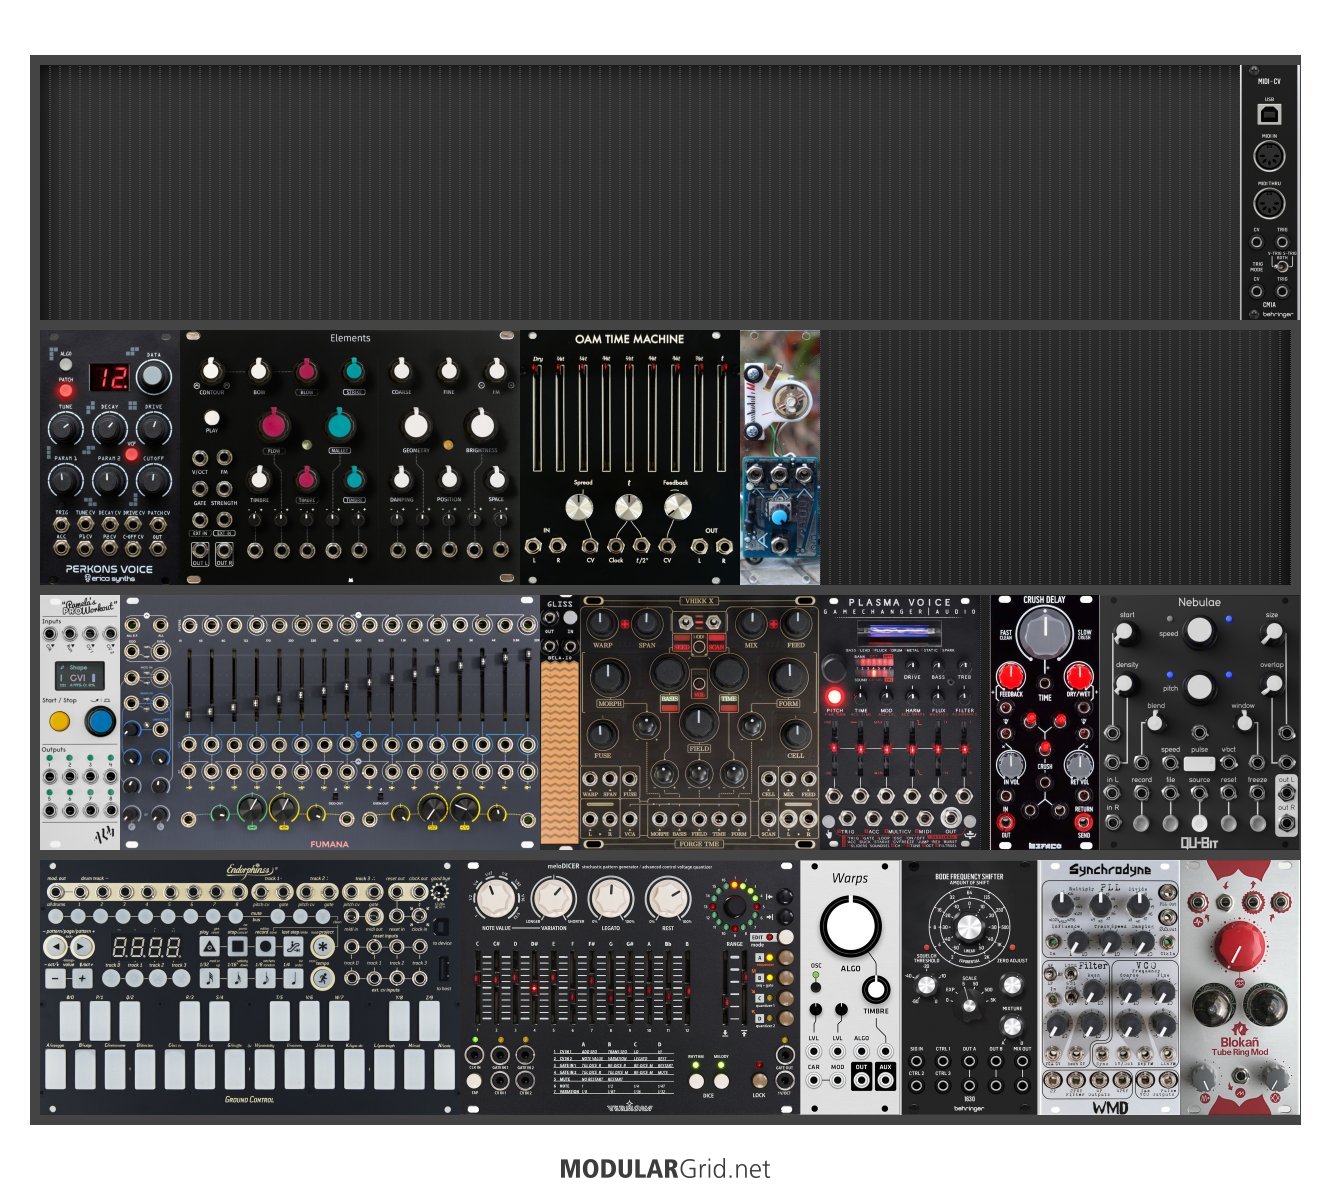Select the TUNE knob on Perkons Voice
Image resolution: width=1331 pixels, height=1190 pixels.
pos(65,430)
